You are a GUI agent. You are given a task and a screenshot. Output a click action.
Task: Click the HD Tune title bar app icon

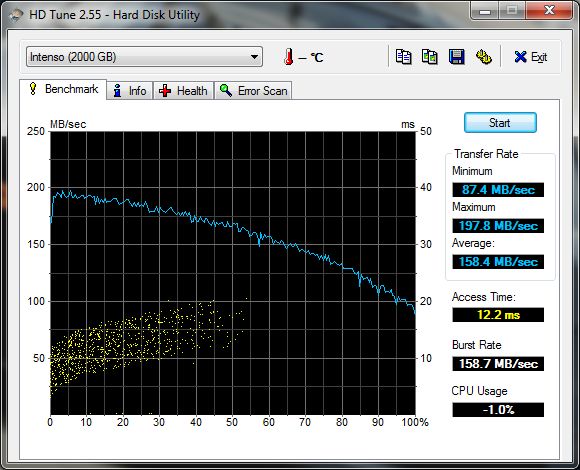pyautogui.click(x=15, y=15)
